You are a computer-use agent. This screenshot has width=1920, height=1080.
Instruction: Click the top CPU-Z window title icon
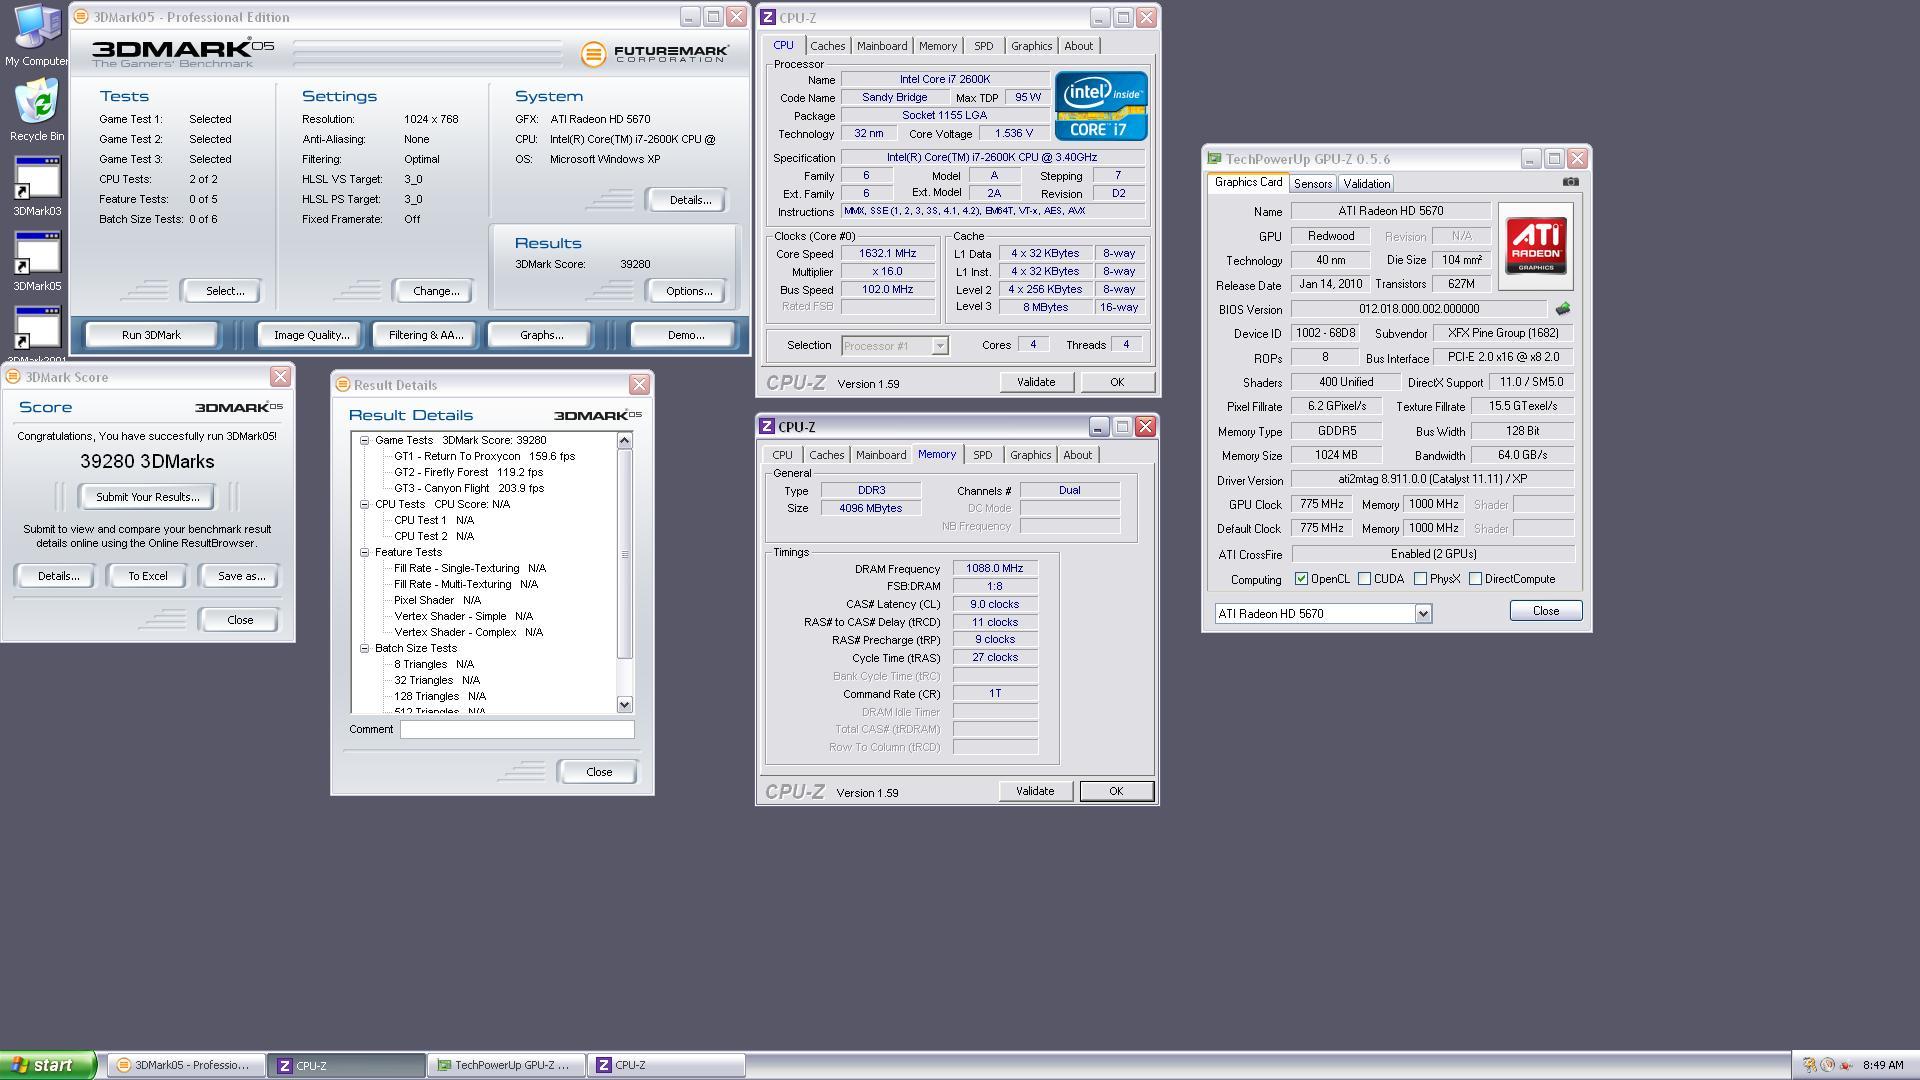[767, 17]
